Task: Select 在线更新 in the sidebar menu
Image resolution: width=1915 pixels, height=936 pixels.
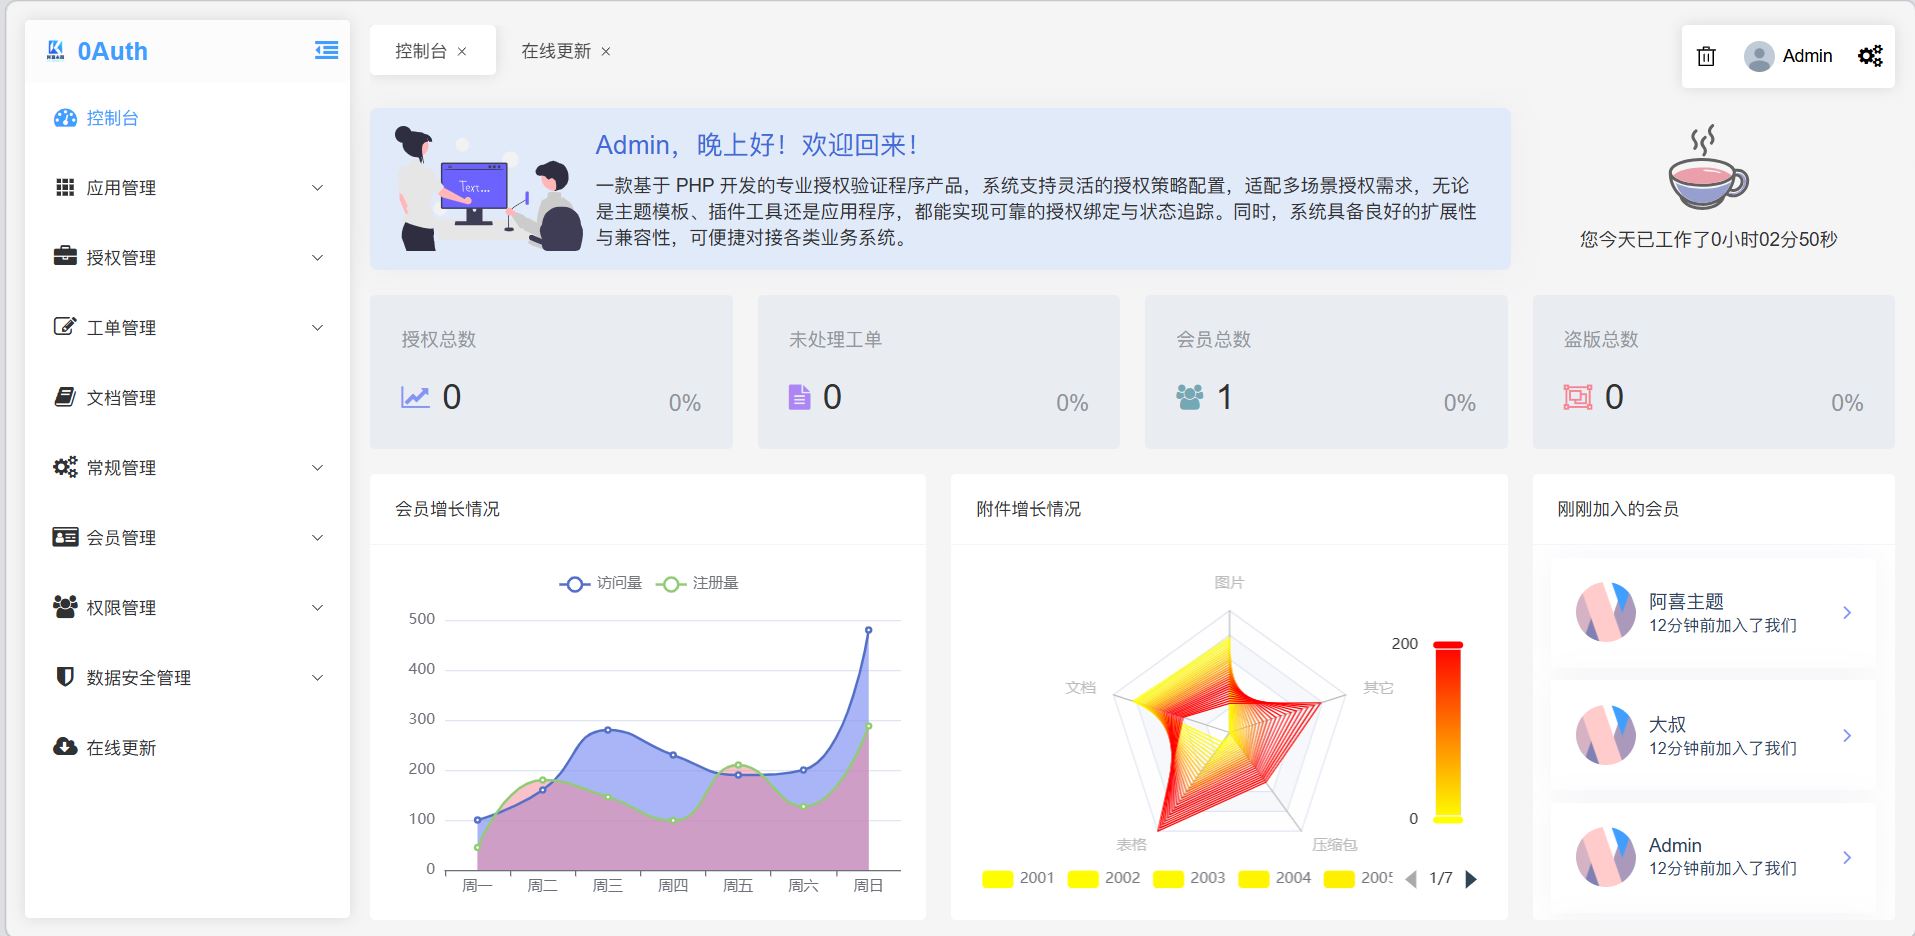Action: point(187,747)
